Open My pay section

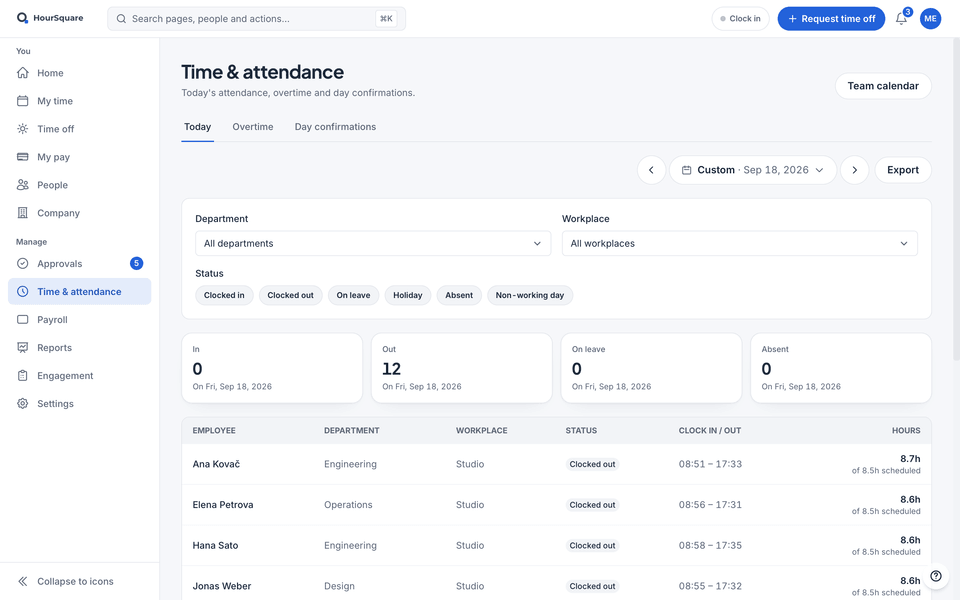pos(80,157)
